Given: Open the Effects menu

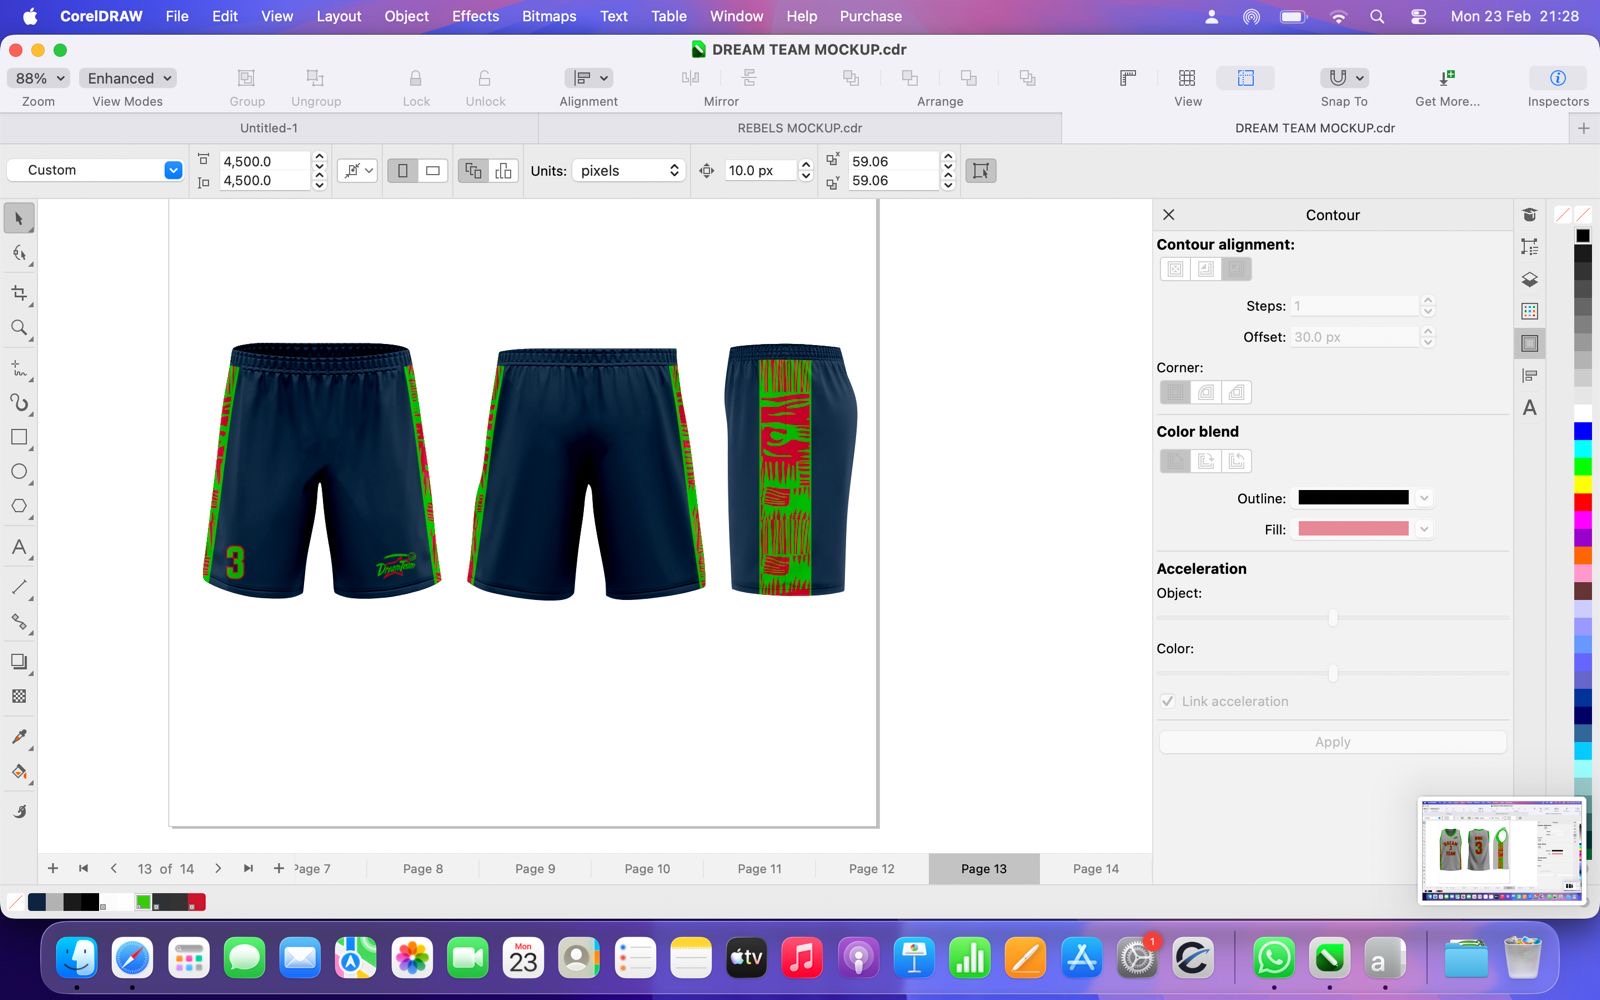Looking at the screenshot, I should coord(475,16).
